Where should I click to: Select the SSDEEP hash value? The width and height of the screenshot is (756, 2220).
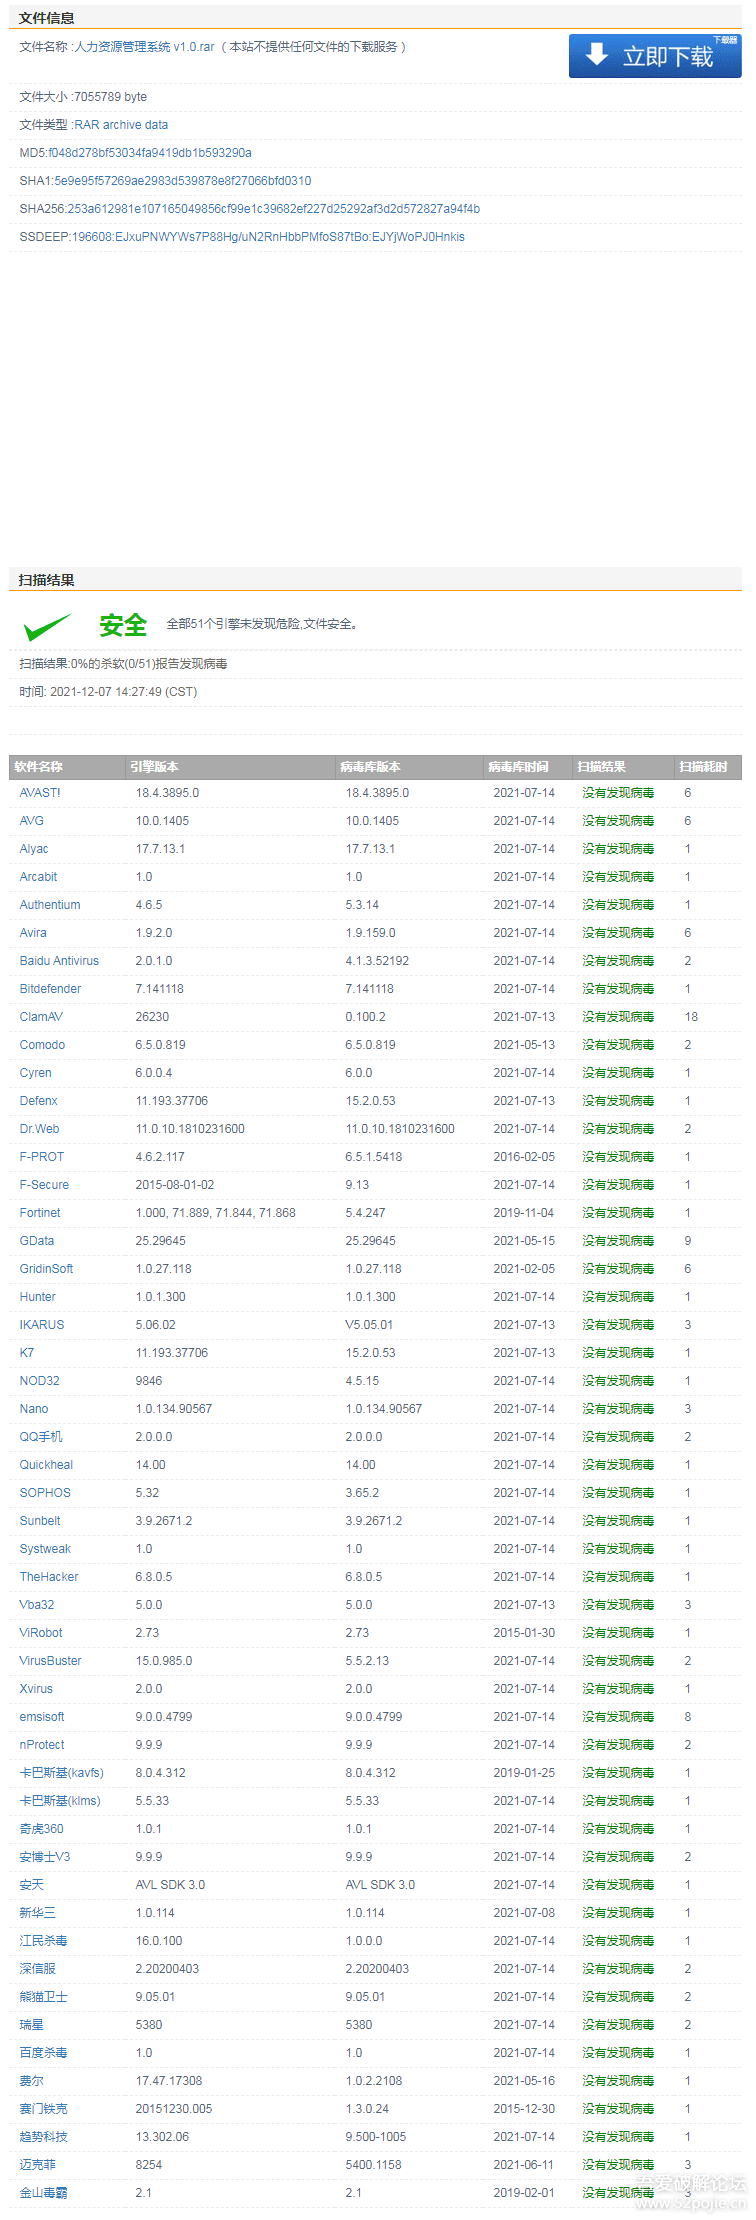[x=268, y=237]
